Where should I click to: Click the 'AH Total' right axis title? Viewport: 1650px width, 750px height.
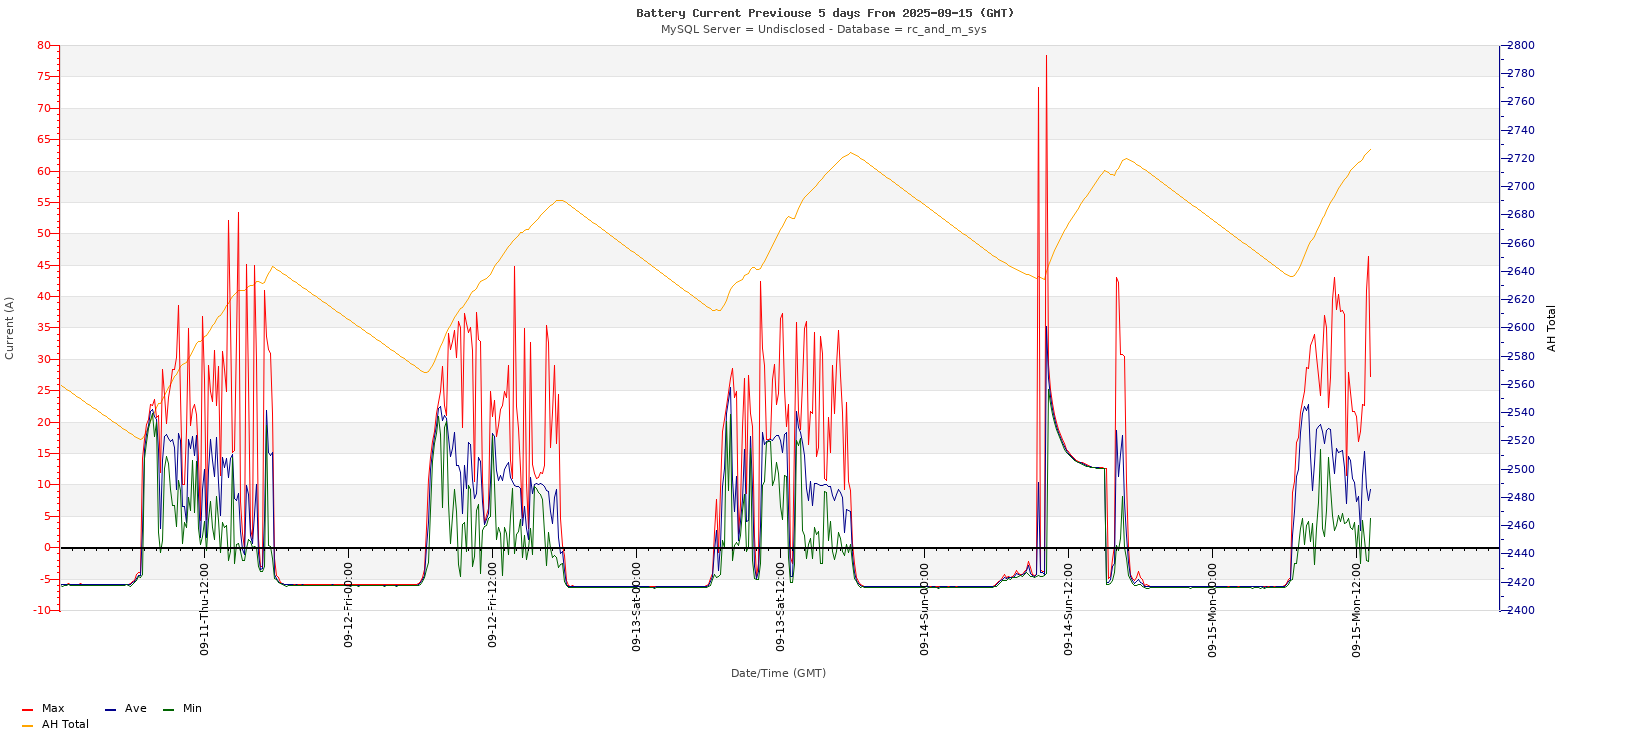(x=1552, y=328)
